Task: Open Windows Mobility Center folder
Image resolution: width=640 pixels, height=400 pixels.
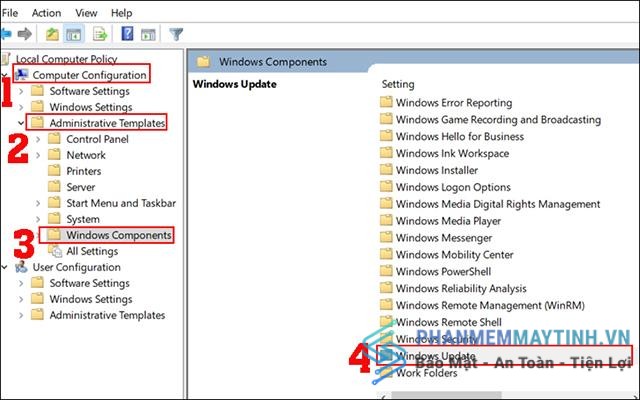Action: 454,255
